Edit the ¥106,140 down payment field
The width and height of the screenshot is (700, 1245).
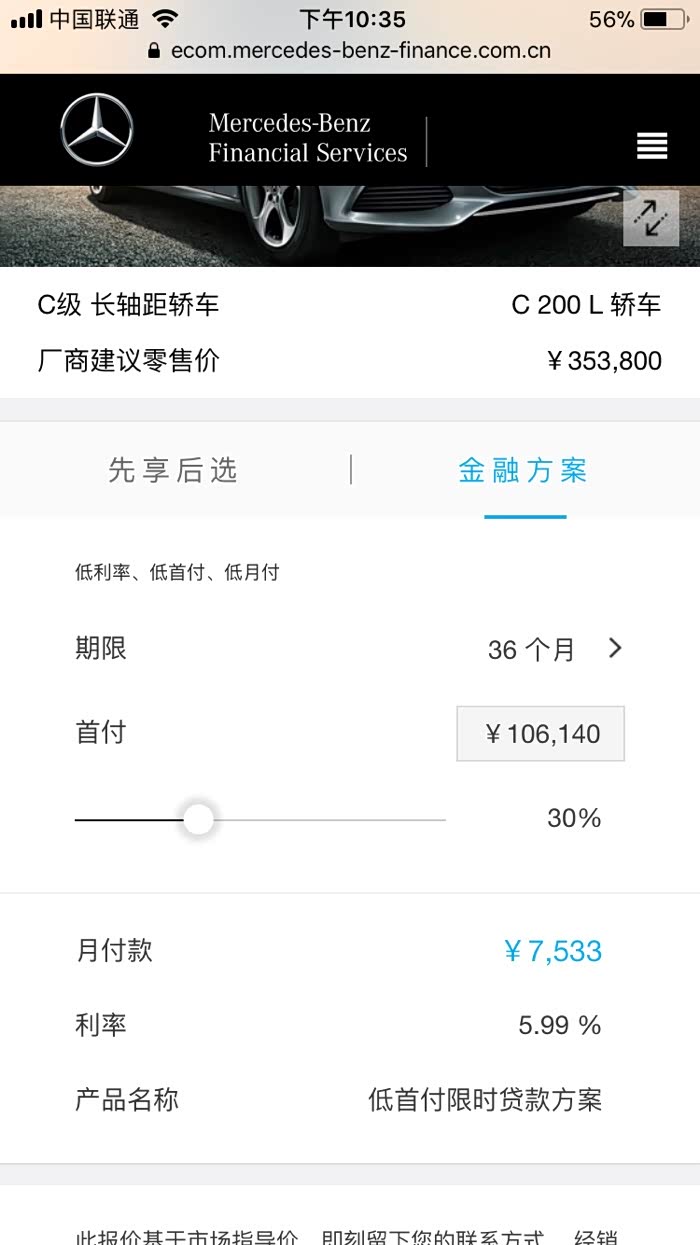coord(541,734)
